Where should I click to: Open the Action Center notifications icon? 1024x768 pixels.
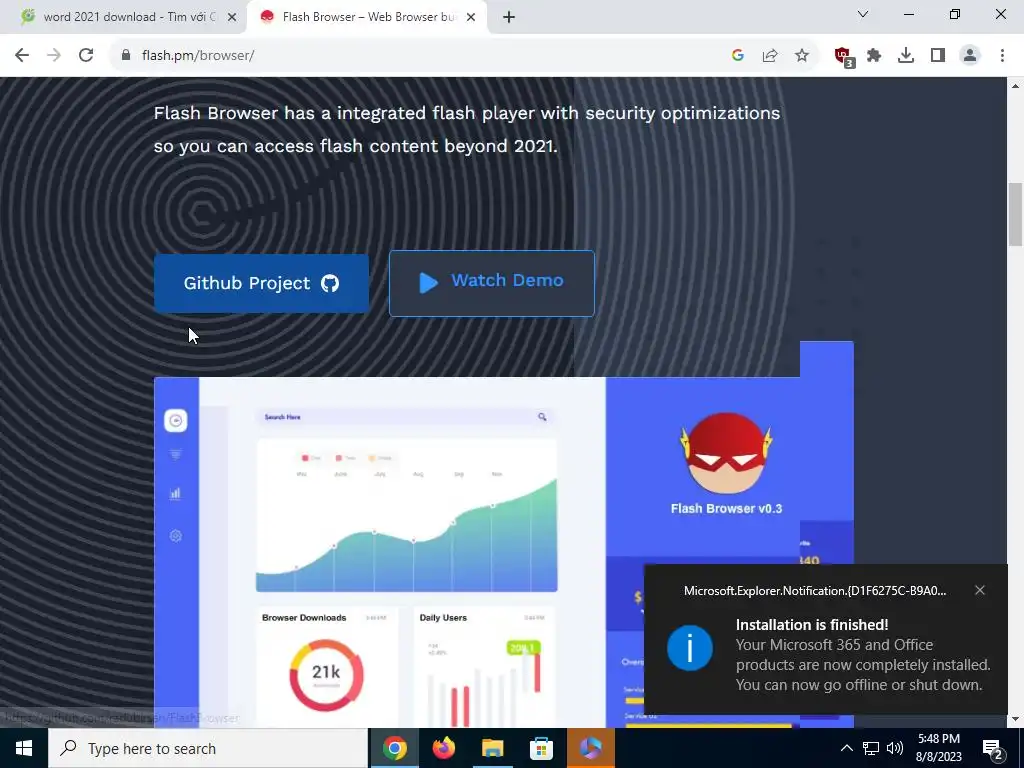click(x=993, y=748)
